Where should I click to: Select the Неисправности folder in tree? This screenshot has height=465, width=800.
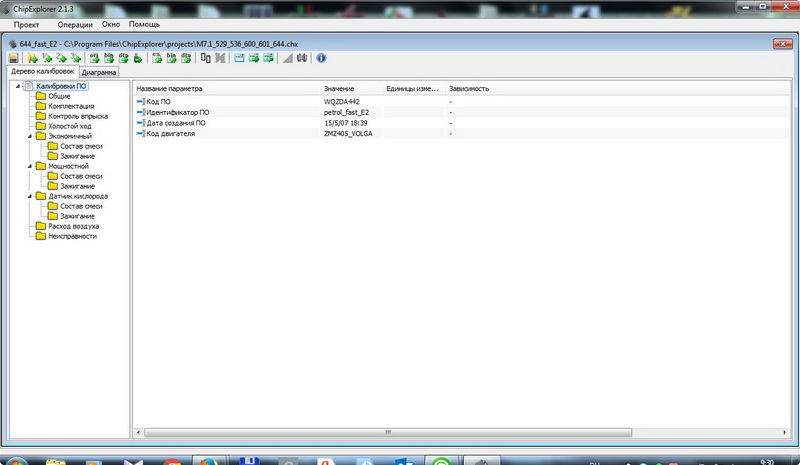click(72, 236)
